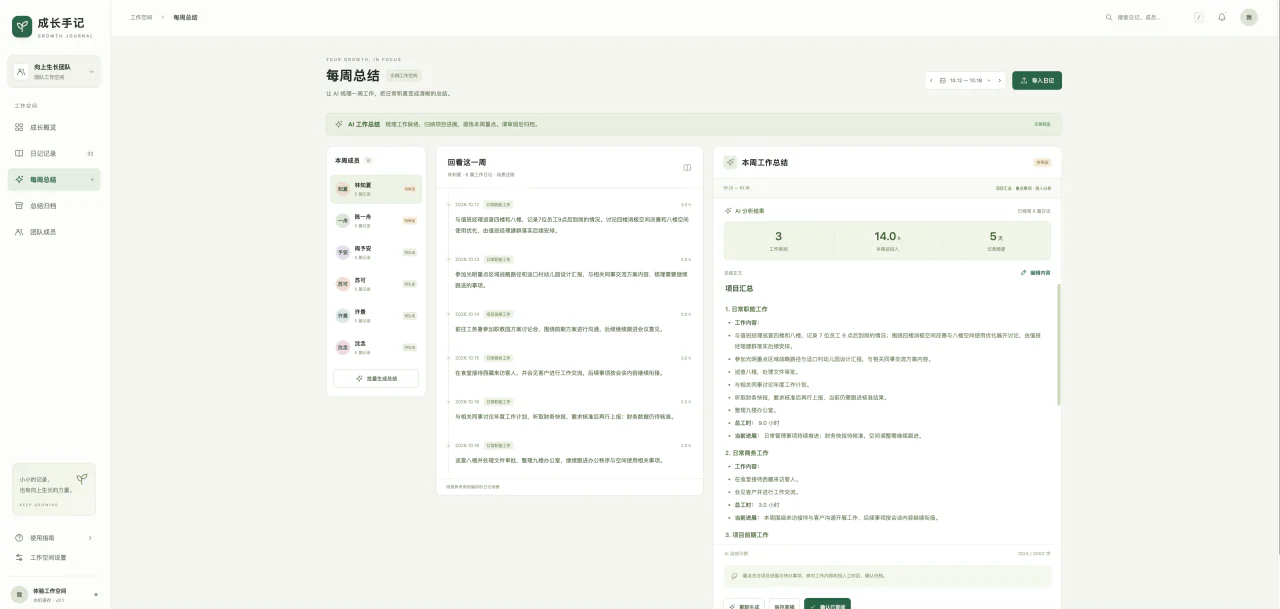This screenshot has width=1280, height=609.
Task: Click the 总结归档 archive box icon
Action: 19,206
